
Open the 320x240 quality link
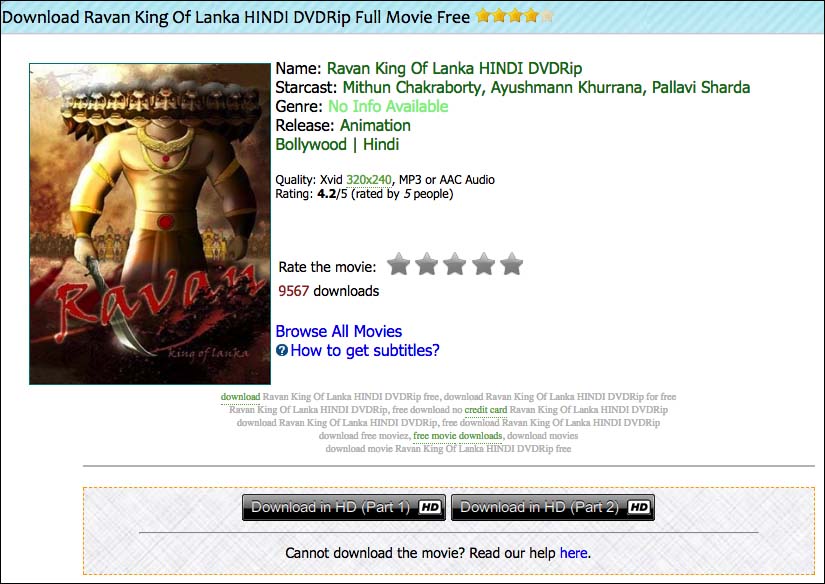point(369,180)
